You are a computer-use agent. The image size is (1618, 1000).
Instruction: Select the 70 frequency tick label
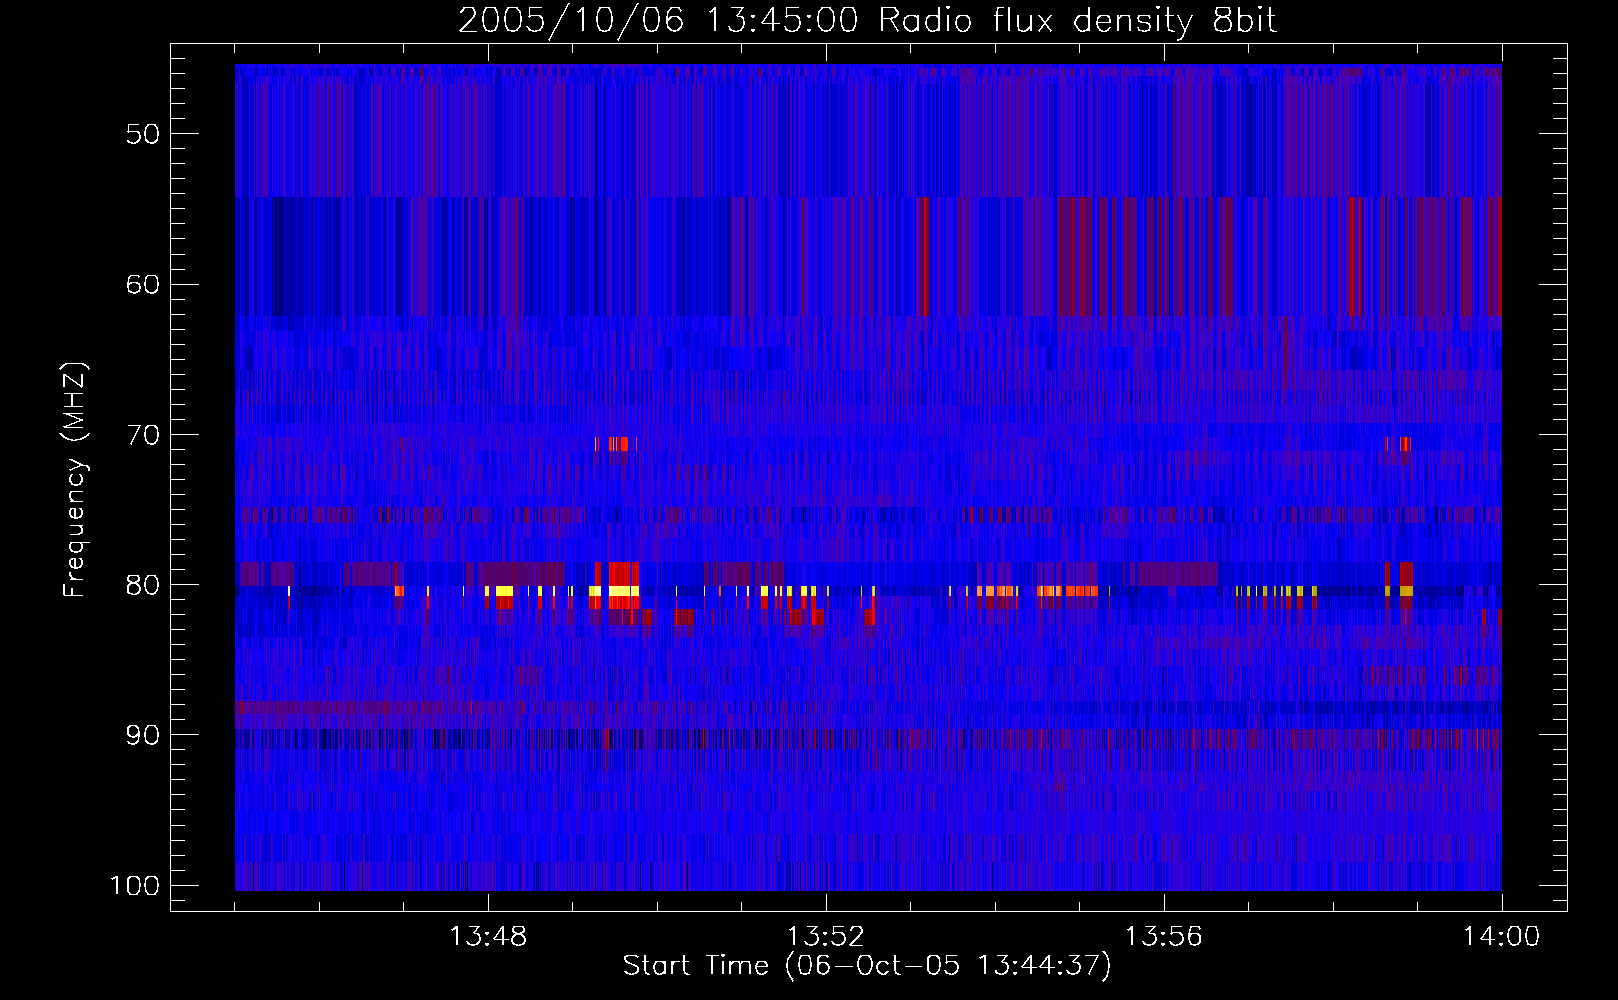[x=143, y=435]
